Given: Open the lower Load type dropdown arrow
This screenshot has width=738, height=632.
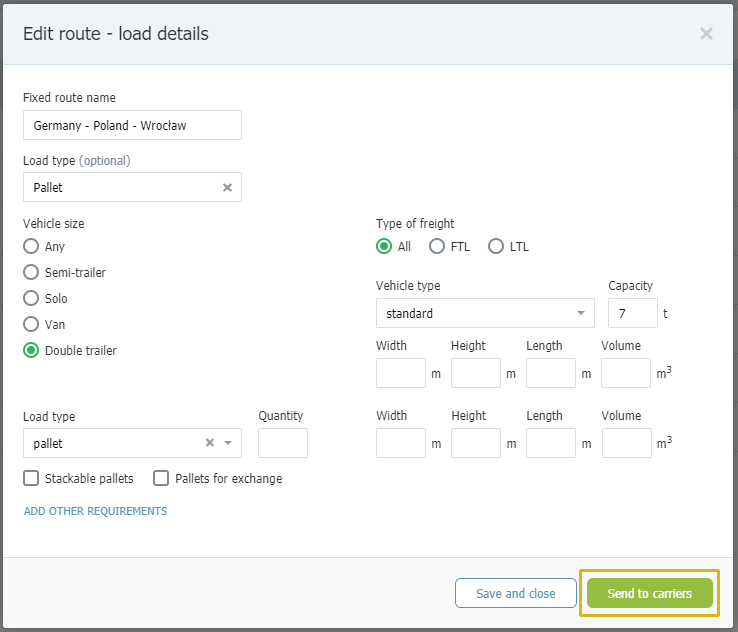Looking at the screenshot, I should point(228,443).
